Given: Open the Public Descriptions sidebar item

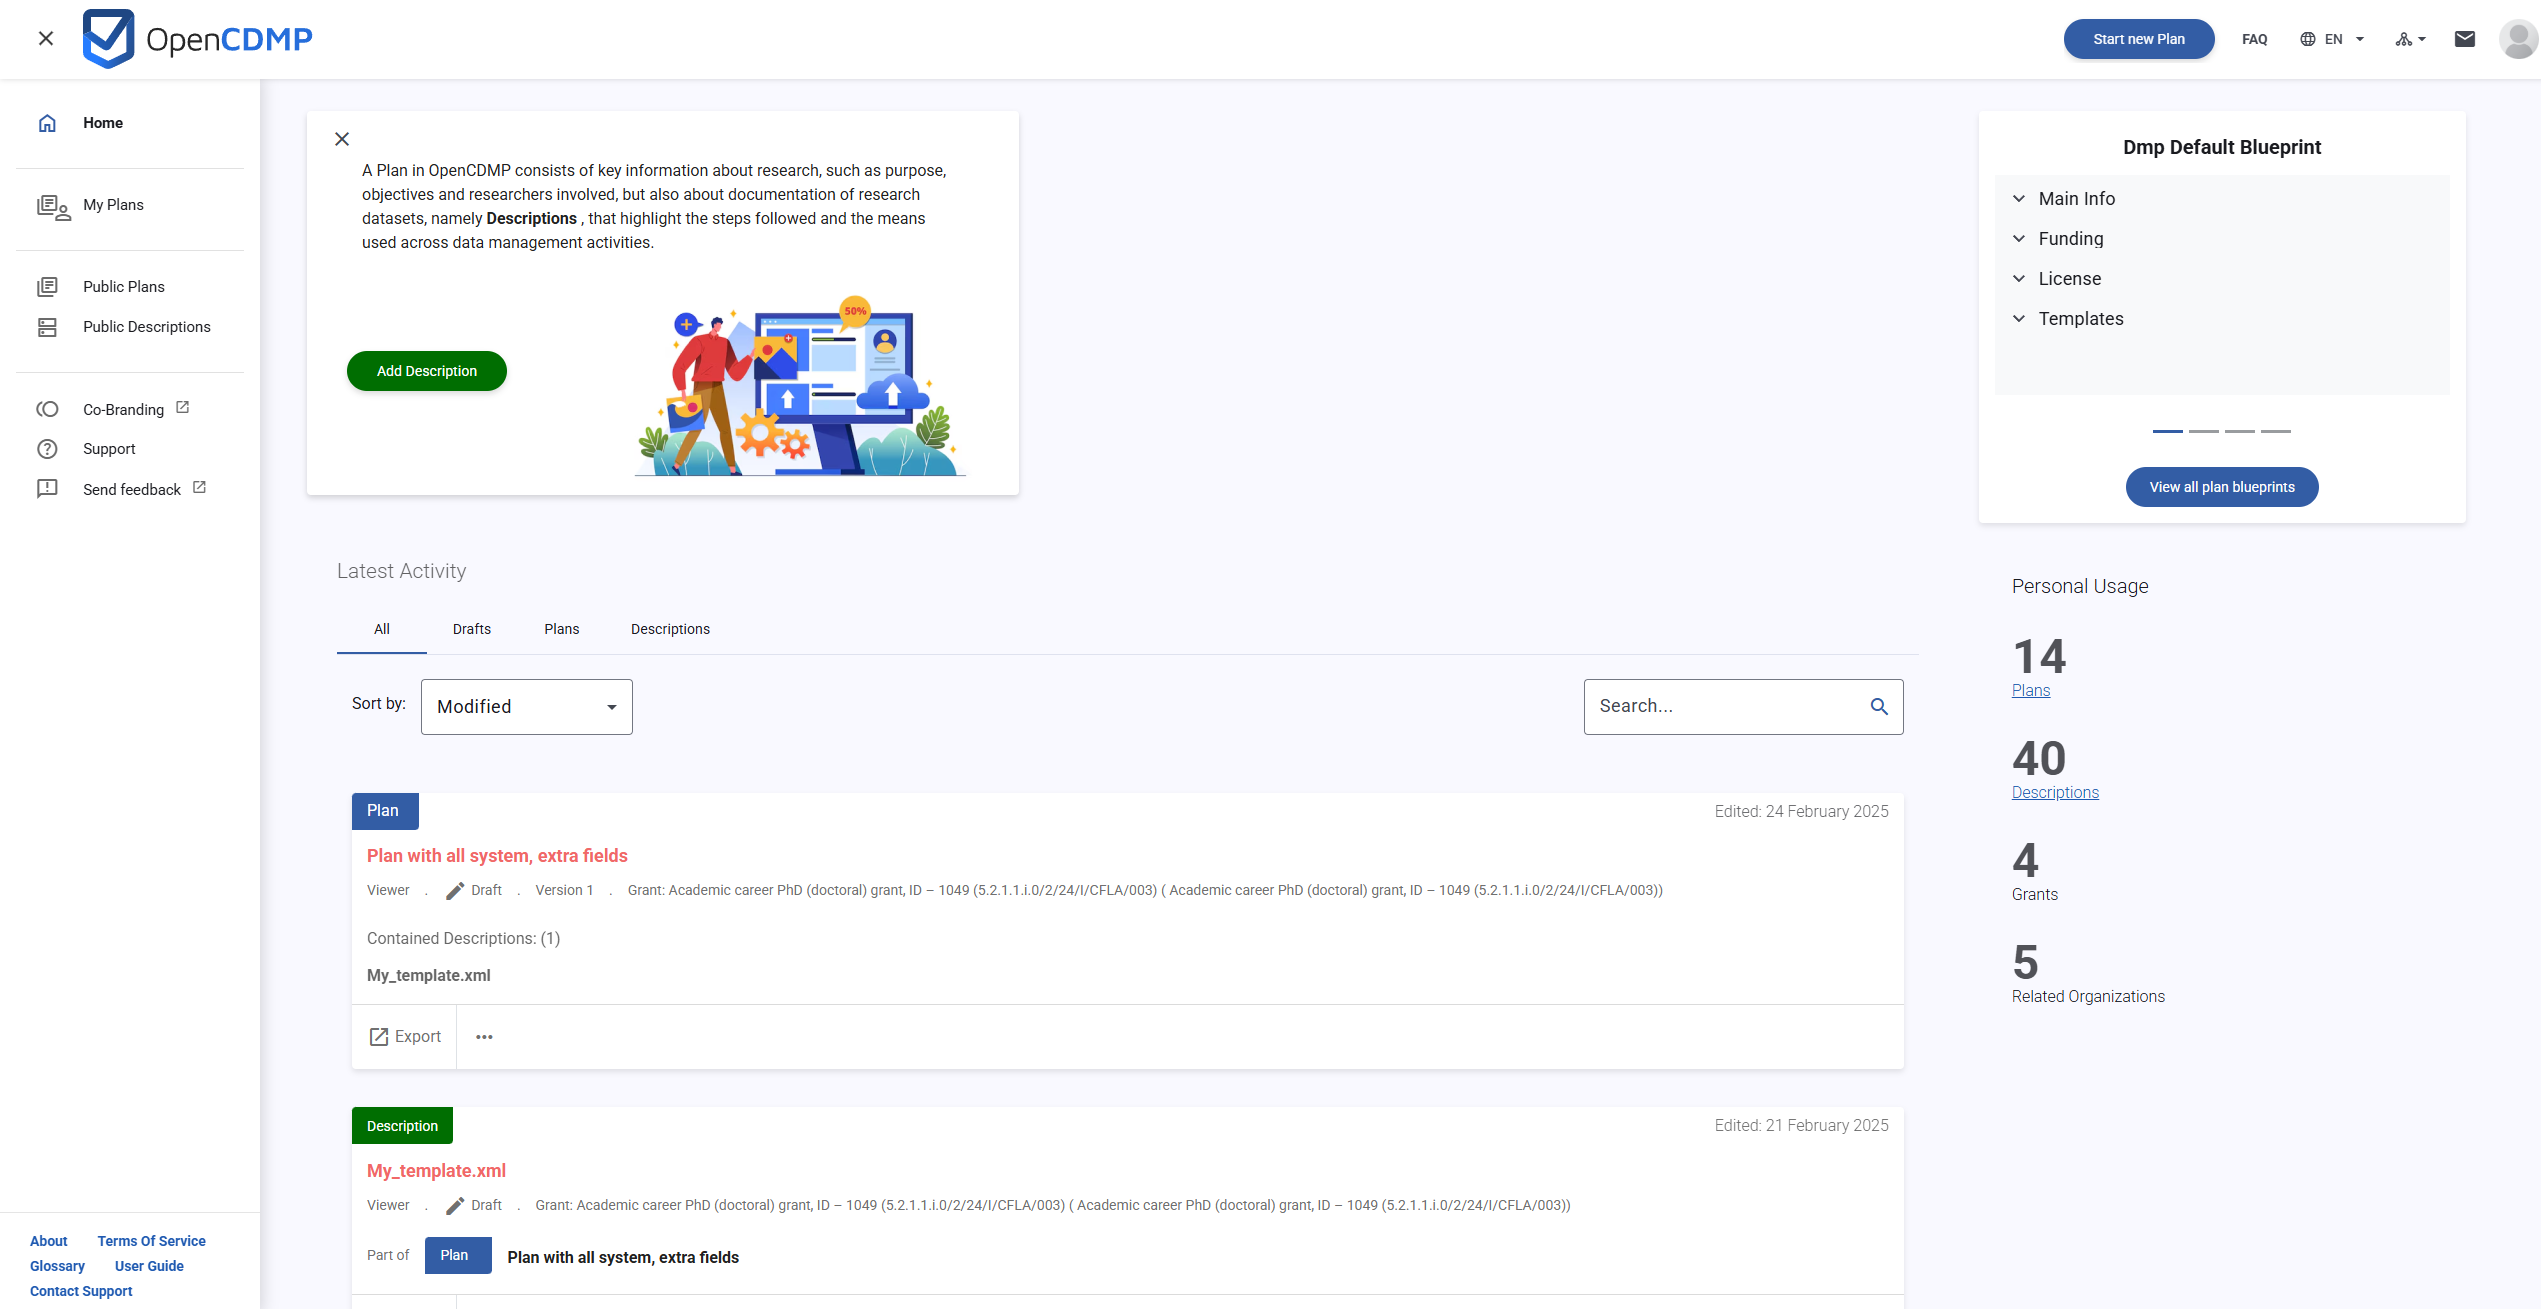Looking at the screenshot, I should click(146, 327).
